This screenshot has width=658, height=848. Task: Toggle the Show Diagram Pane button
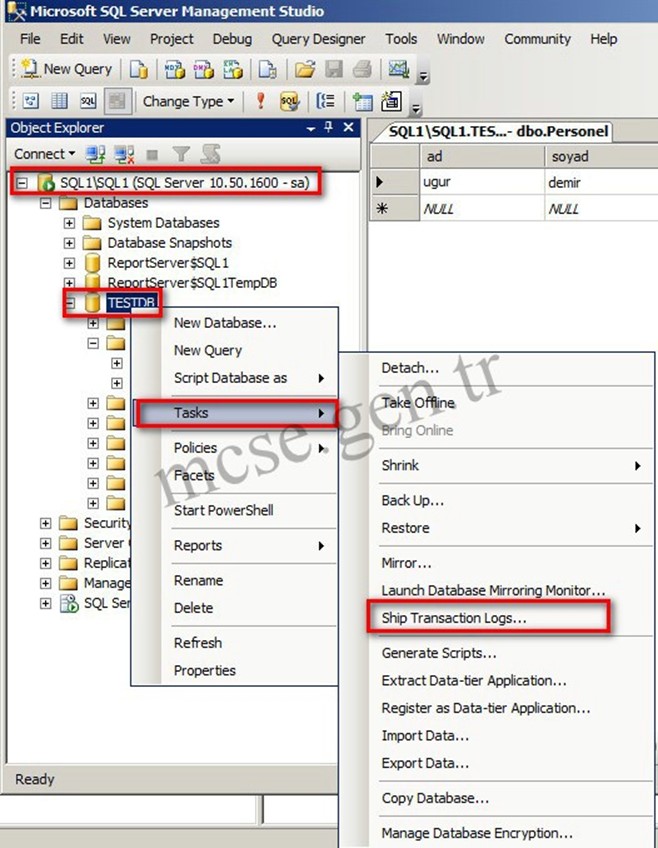tap(31, 101)
